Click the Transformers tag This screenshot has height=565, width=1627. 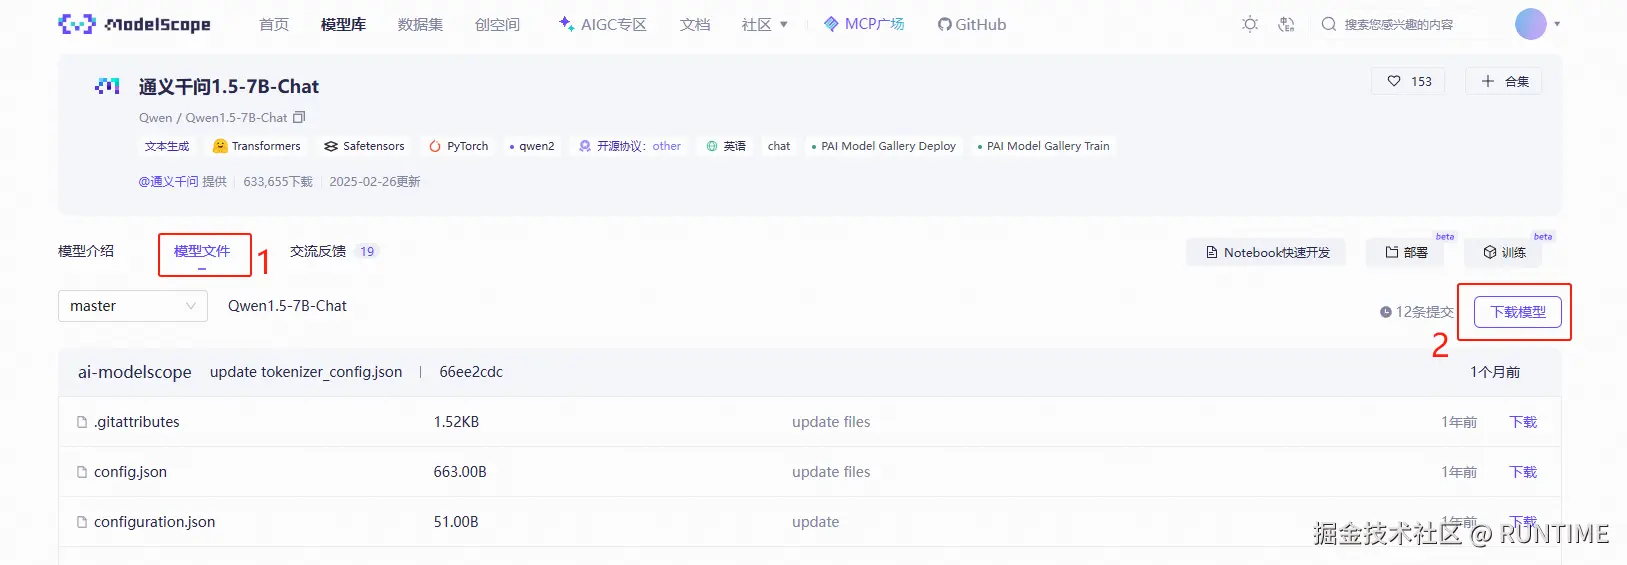point(257,146)
